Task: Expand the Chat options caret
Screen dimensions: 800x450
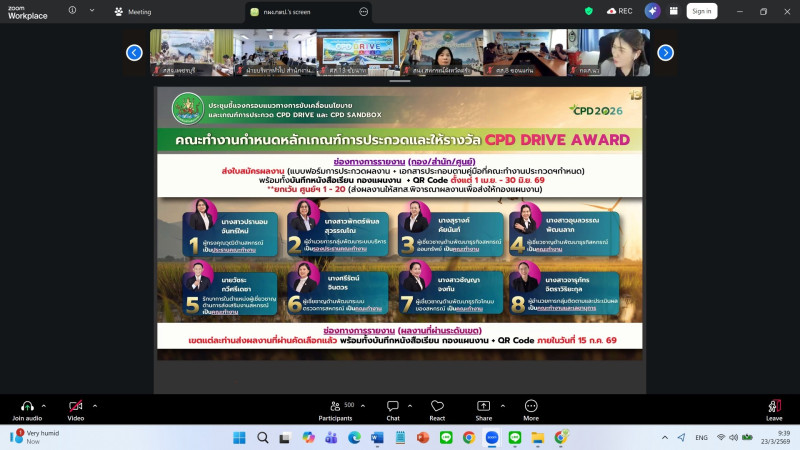Action: click(x=410, y=405)
